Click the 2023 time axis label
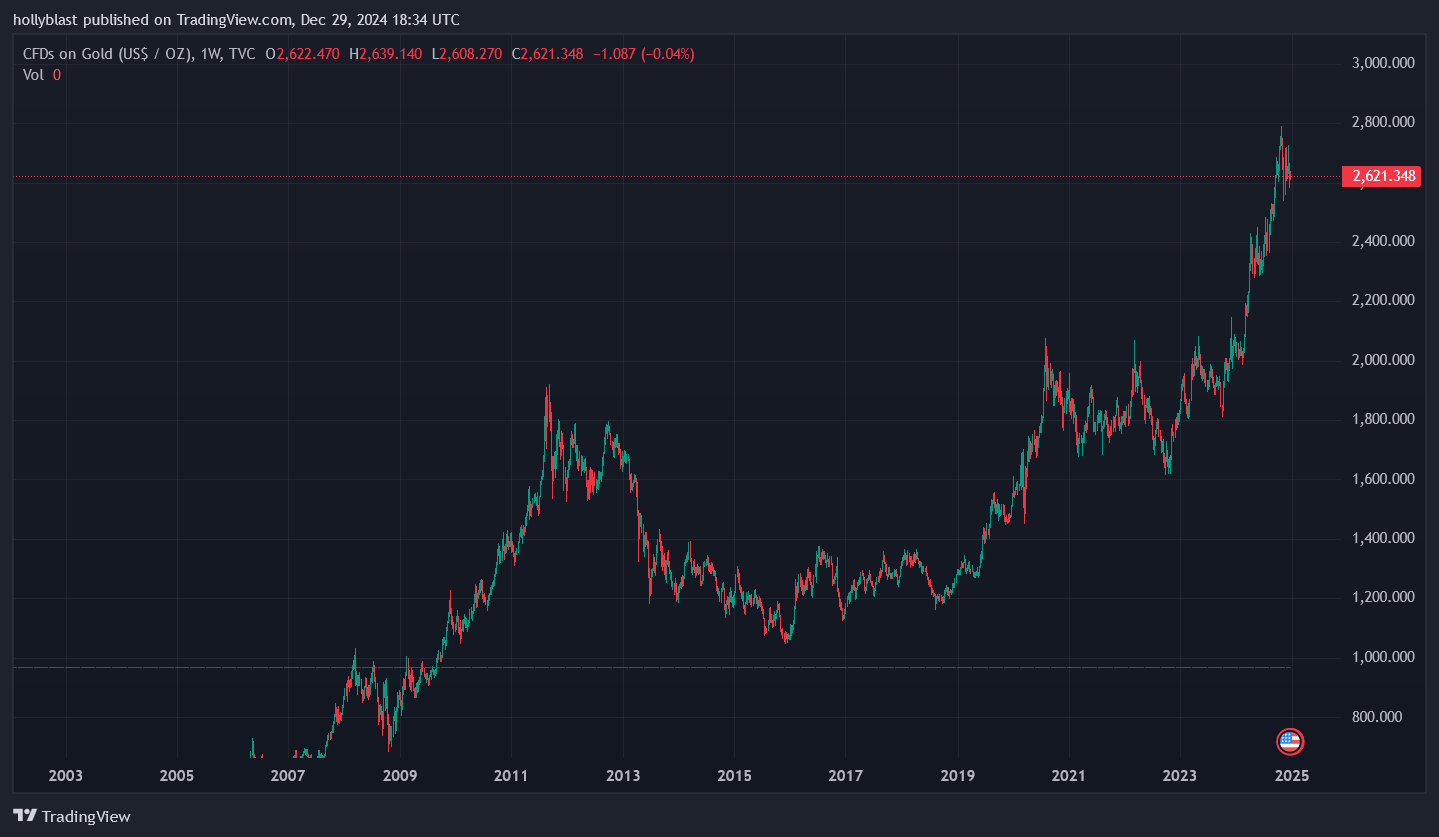1439x837 pixels. 1180,775
